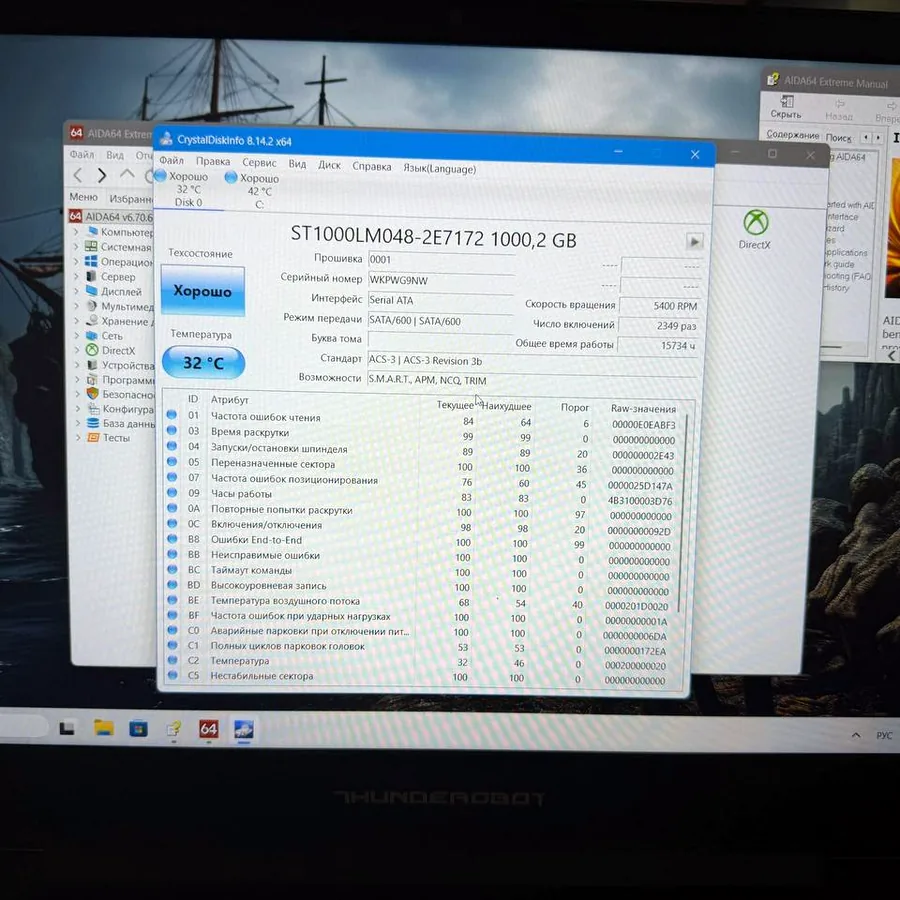Open the Язык(Language) menu

[439, 169]
